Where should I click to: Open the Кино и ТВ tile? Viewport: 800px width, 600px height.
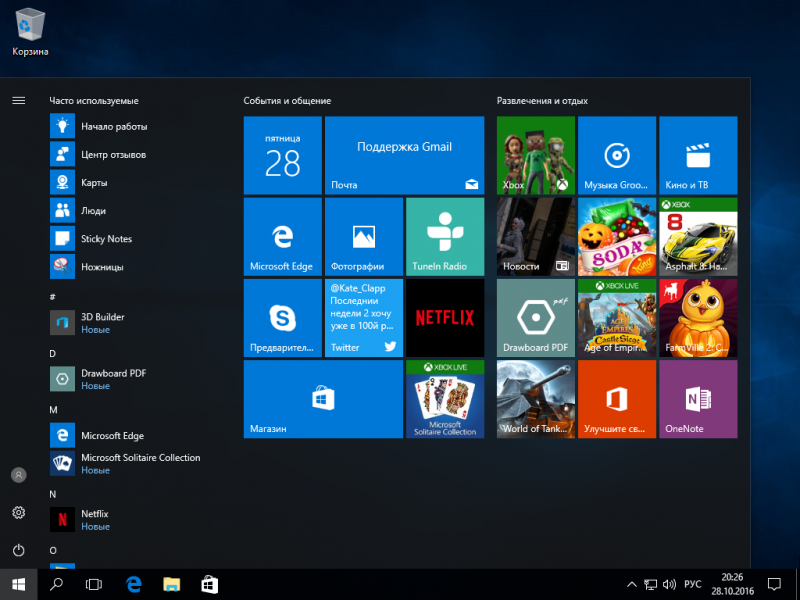[698, 155]
